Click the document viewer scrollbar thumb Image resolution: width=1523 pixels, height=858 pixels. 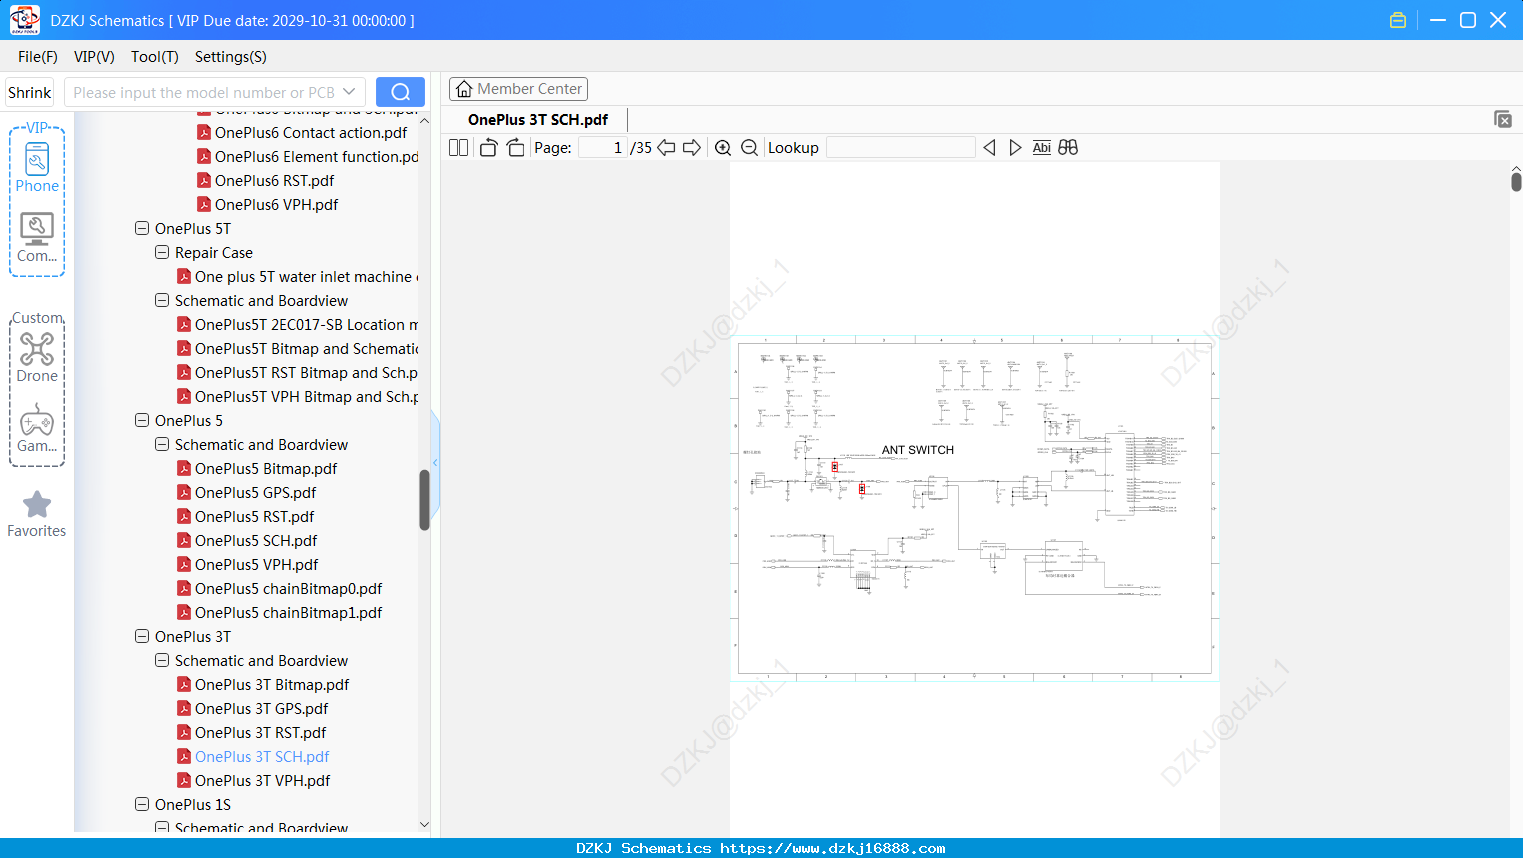[1516, 182]
